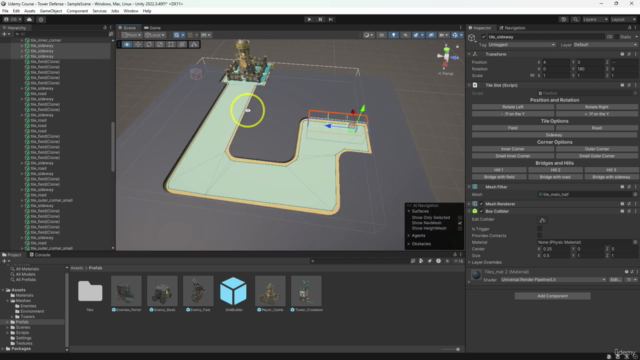The image size is (640, 360).
Task: Select the GridBuilder asset thumbnail
Action: tap(233, 291)
